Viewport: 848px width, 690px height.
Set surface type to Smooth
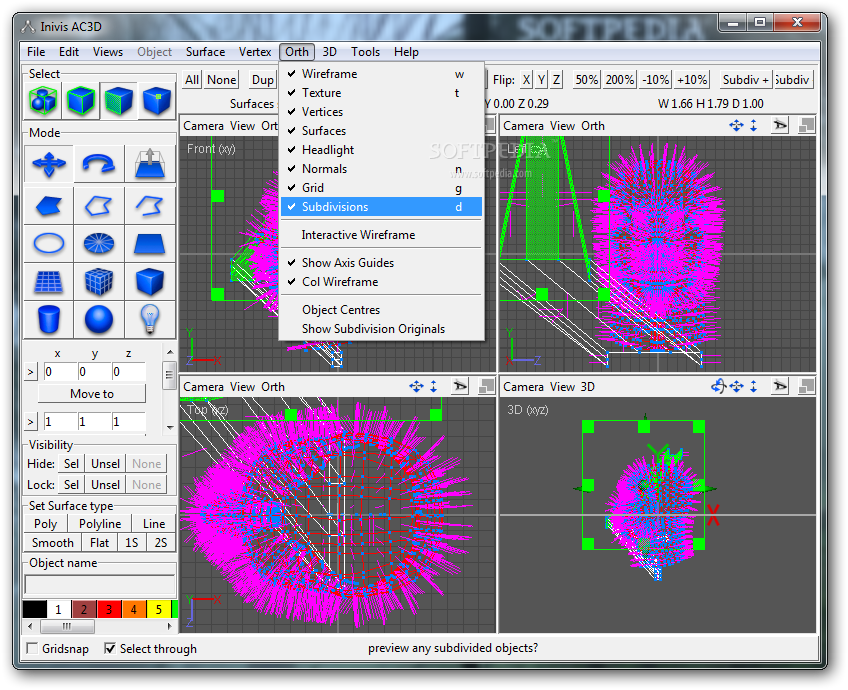coord(52,543)
